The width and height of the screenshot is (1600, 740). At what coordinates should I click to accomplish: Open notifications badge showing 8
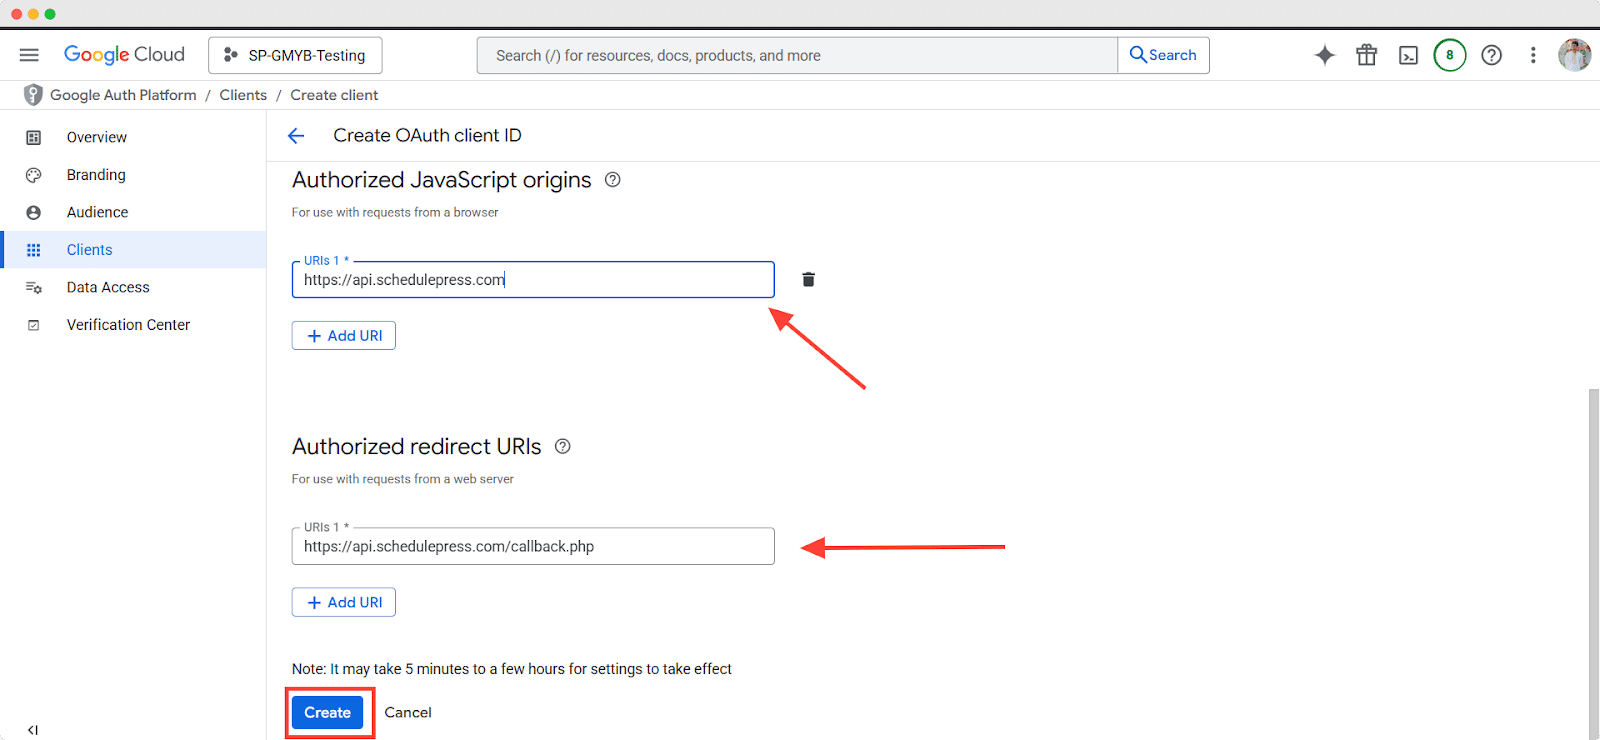tap(1450, 55)
